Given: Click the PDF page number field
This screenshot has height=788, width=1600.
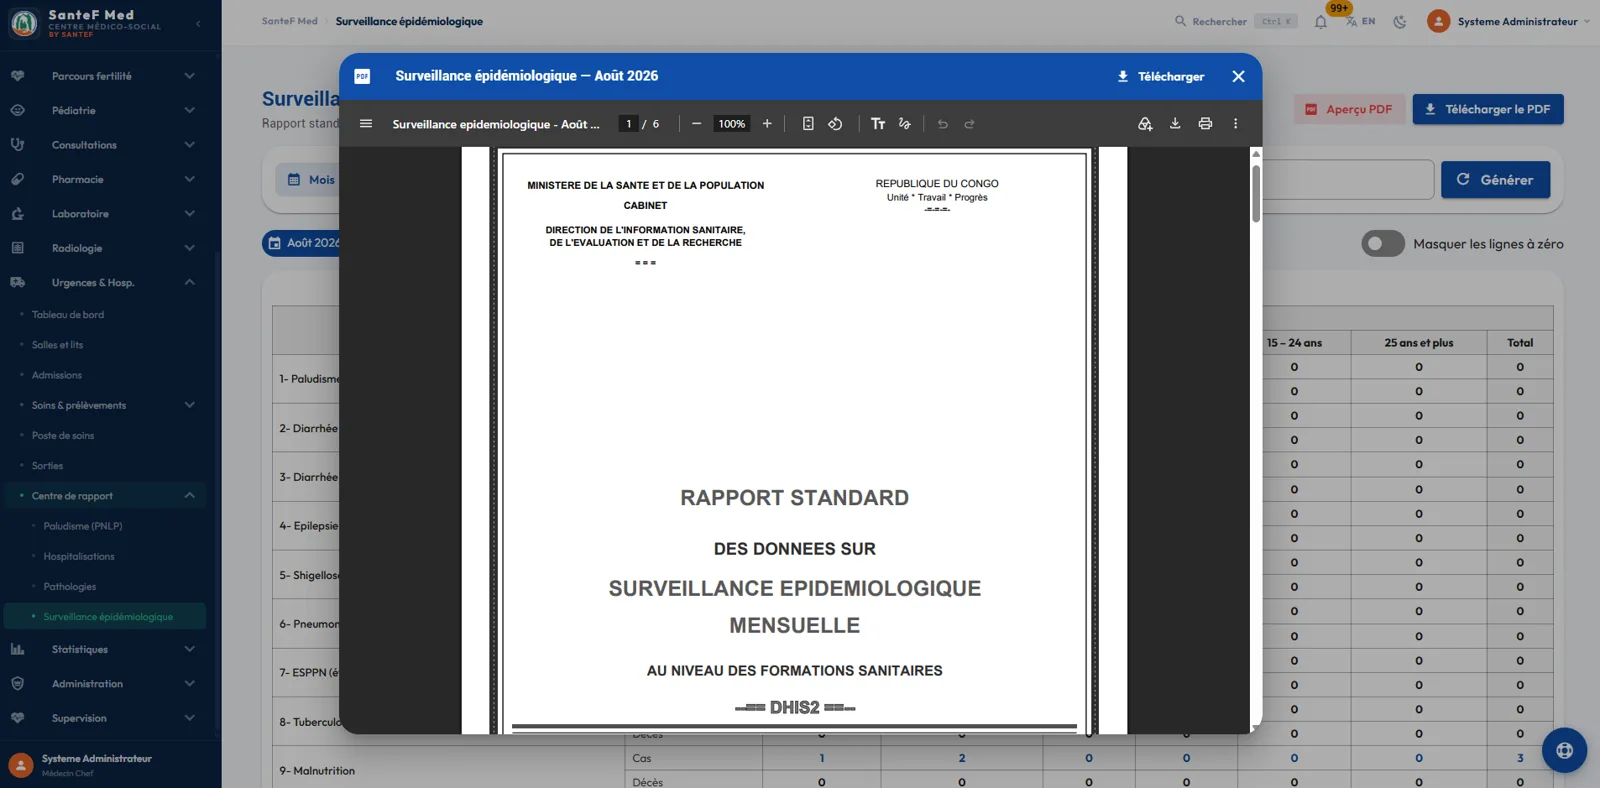Looking at the screenshot, I should tap(628, 124).
